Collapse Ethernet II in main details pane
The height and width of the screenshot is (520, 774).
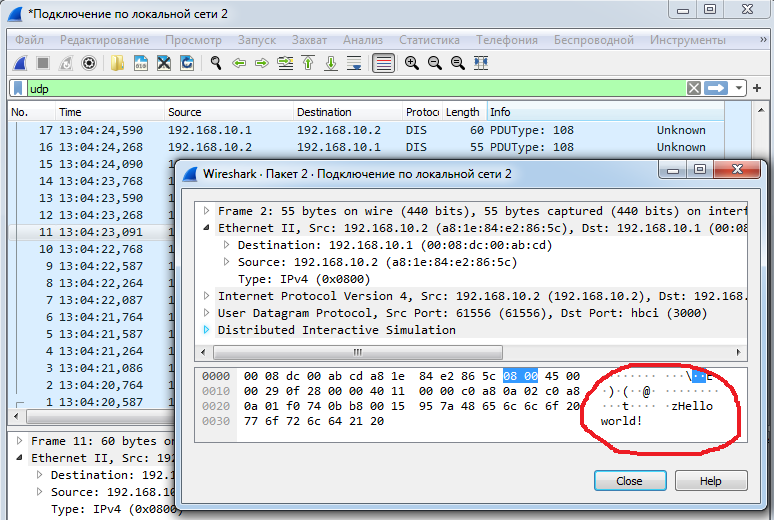pyautogui.click(x=20, y=458)
